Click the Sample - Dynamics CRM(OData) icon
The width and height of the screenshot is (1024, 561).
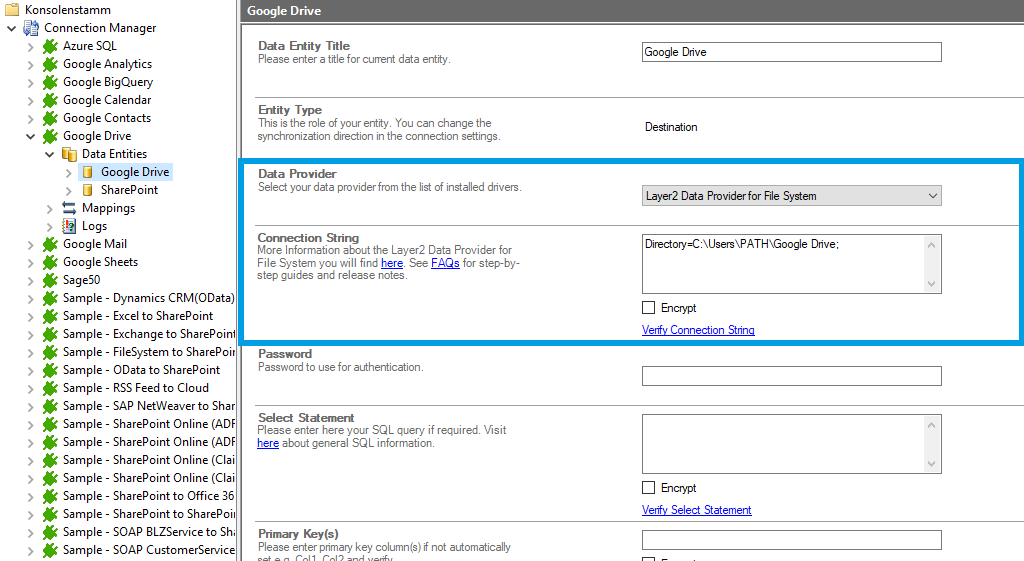pyautogui.click(x=50, y=298)
